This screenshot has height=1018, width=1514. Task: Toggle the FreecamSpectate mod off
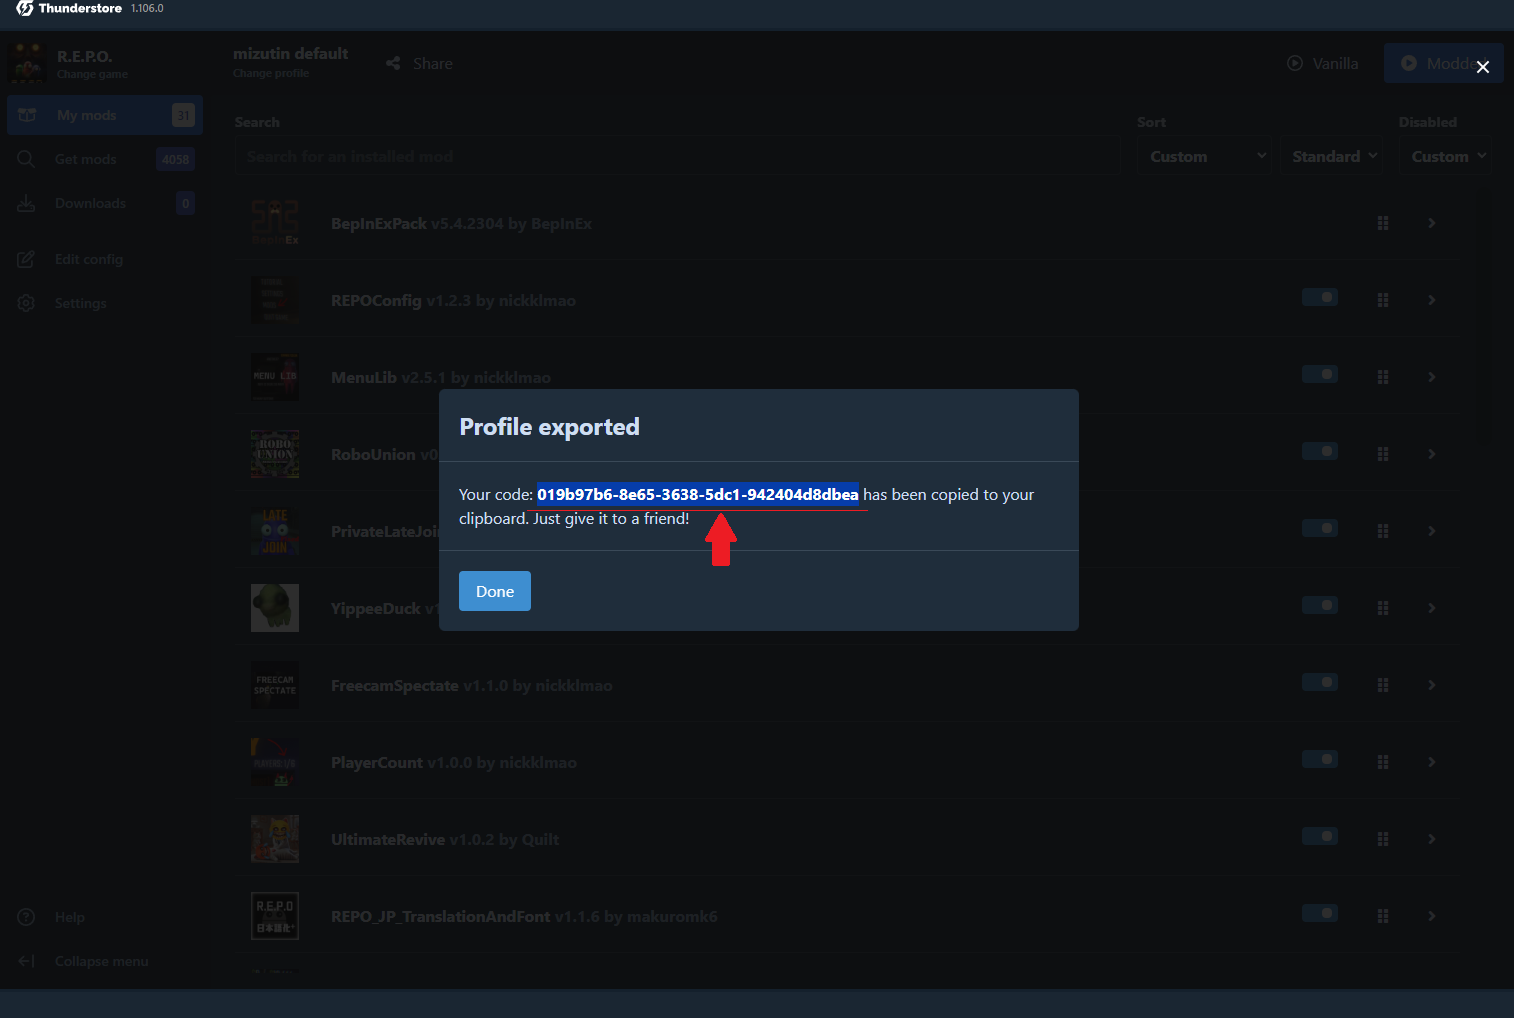point(1319,682)
